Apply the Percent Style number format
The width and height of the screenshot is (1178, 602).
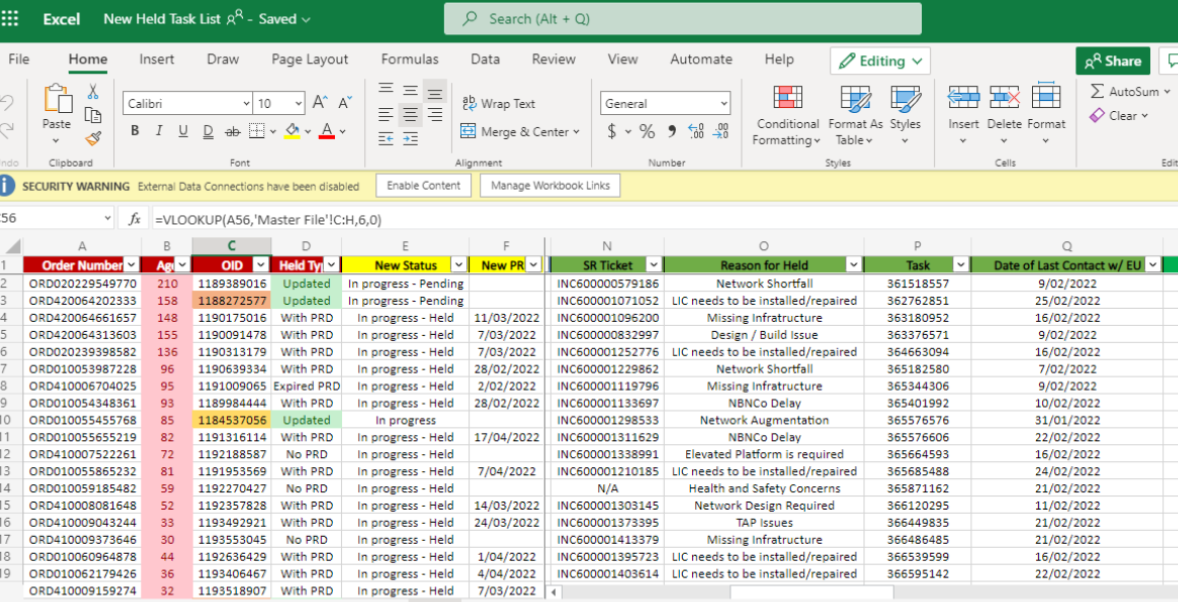647,132
